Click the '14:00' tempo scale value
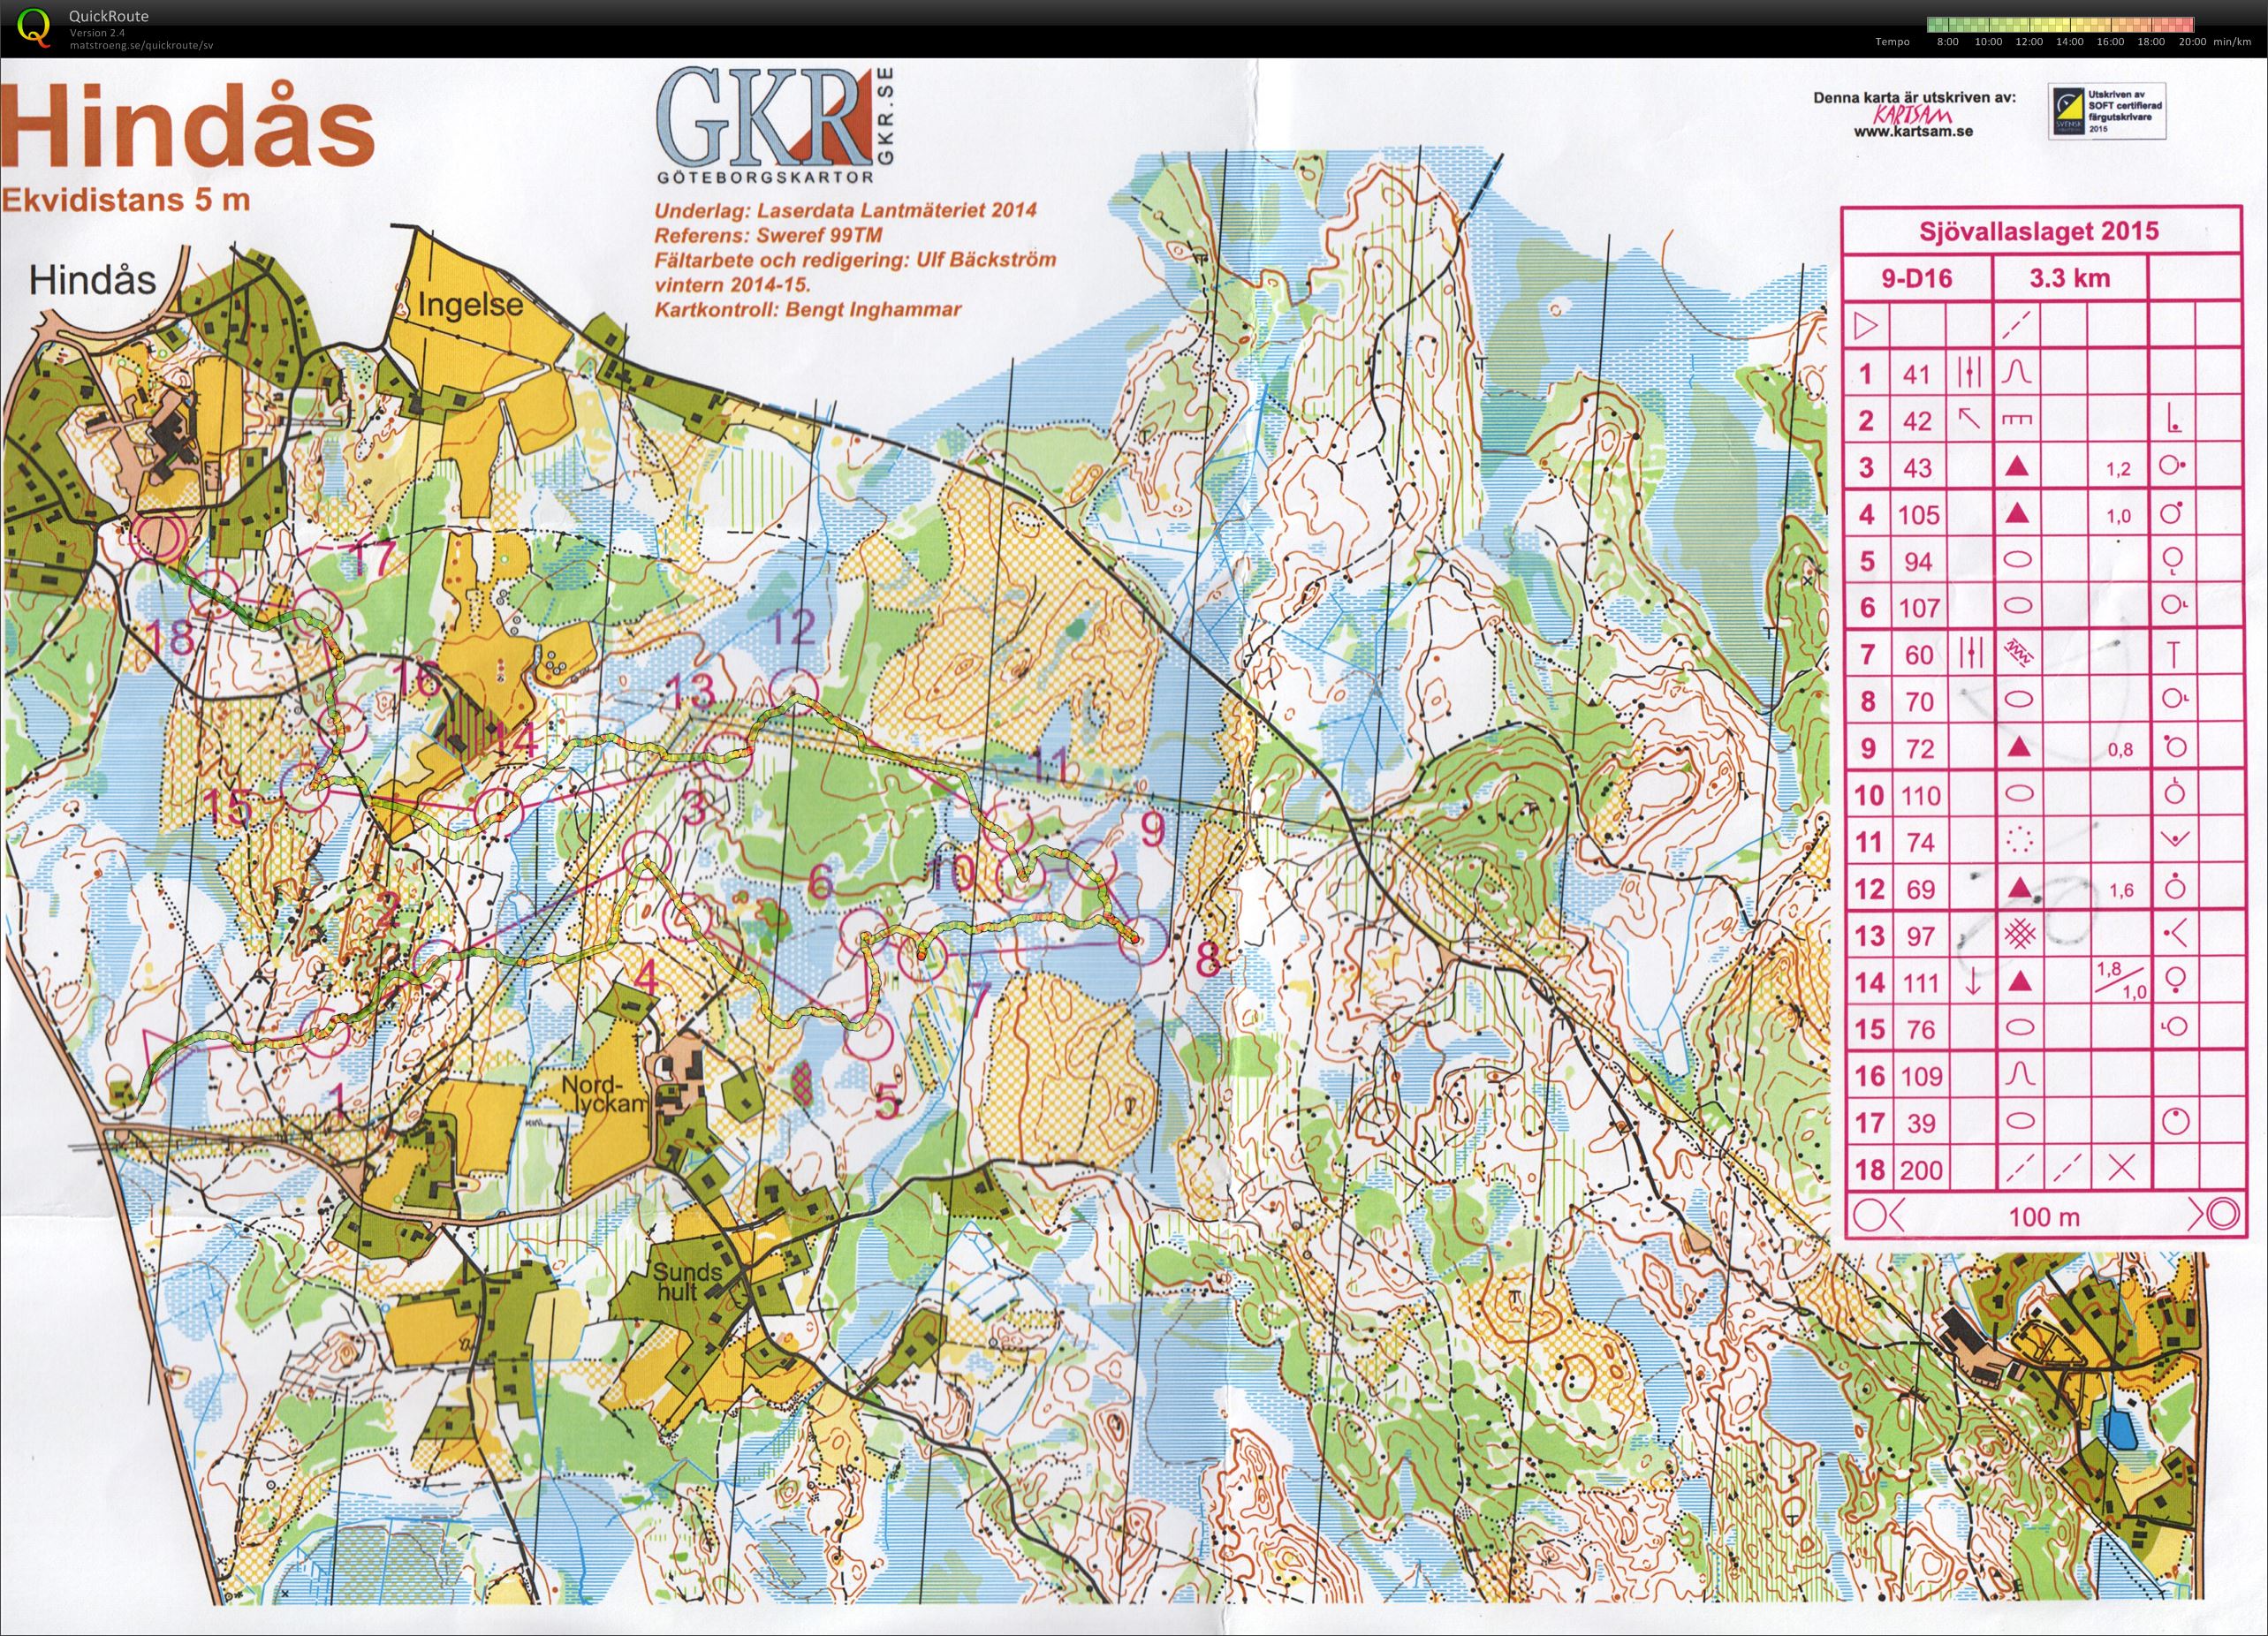2268x1636 pixels. (x=2070, y=42)
